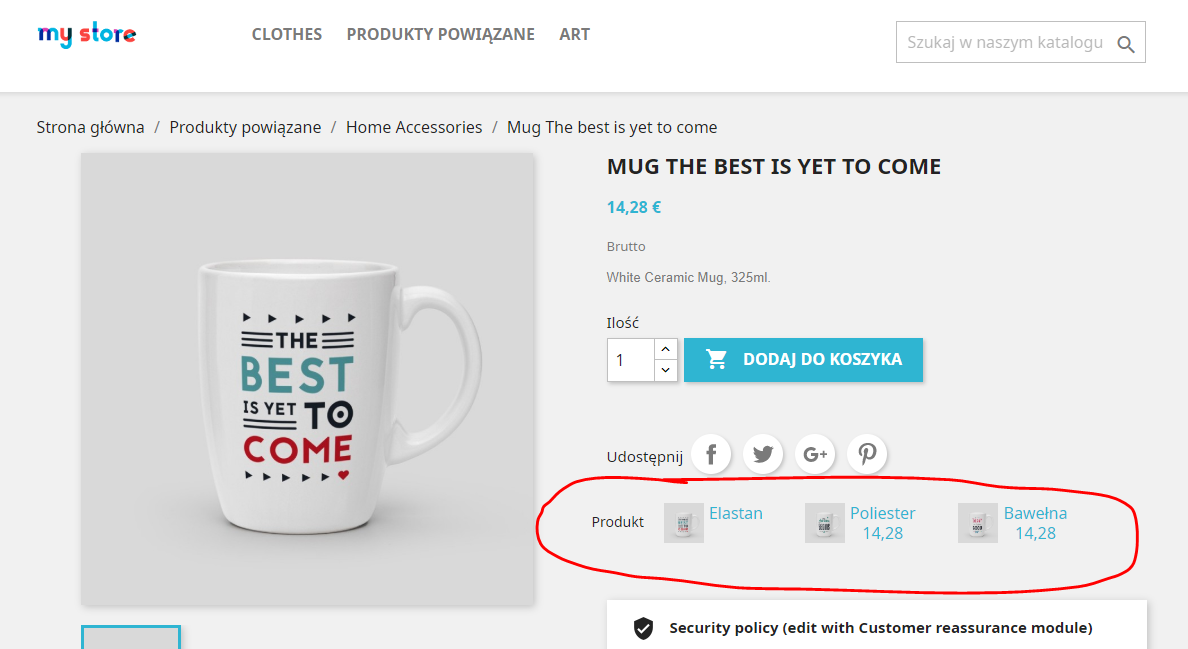Go to Strona główna breadcrumb

pos(91,127)
